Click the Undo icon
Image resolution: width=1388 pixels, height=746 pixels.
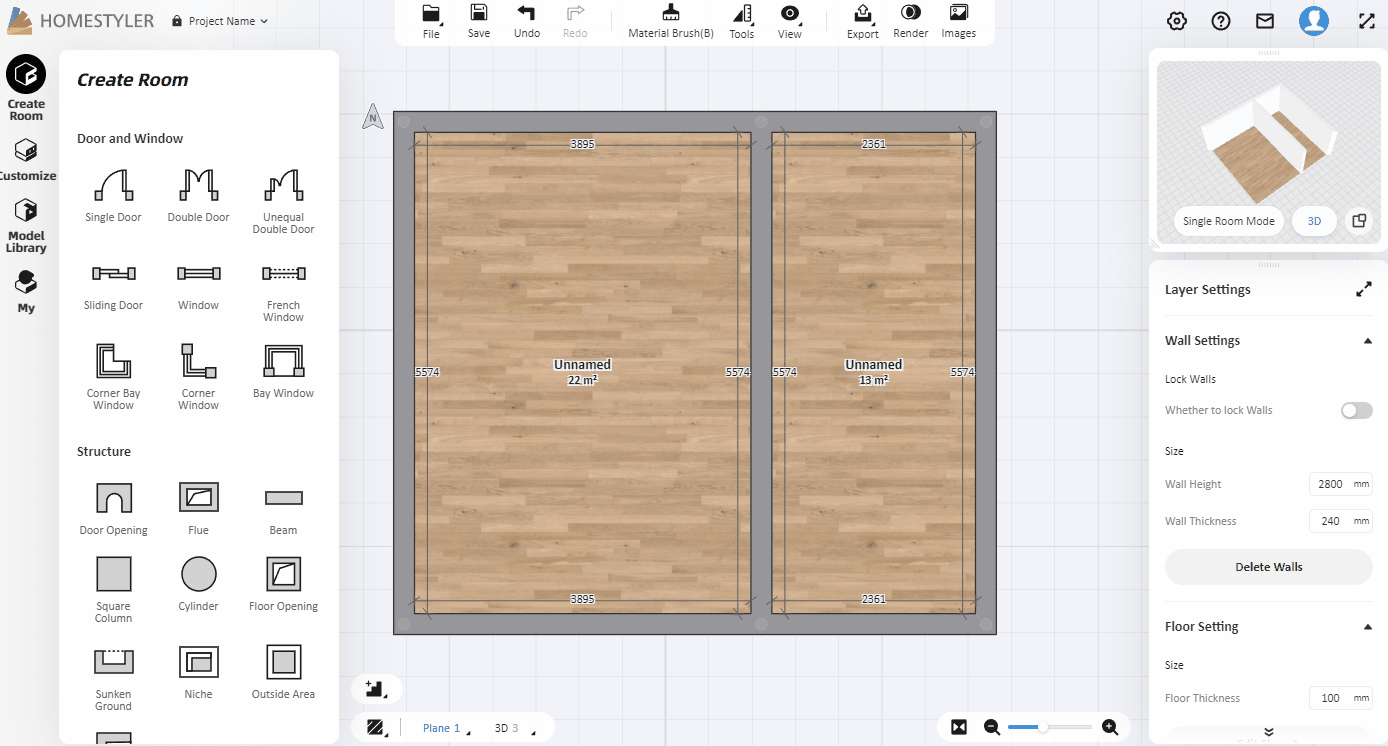click(x=526, y=20)
